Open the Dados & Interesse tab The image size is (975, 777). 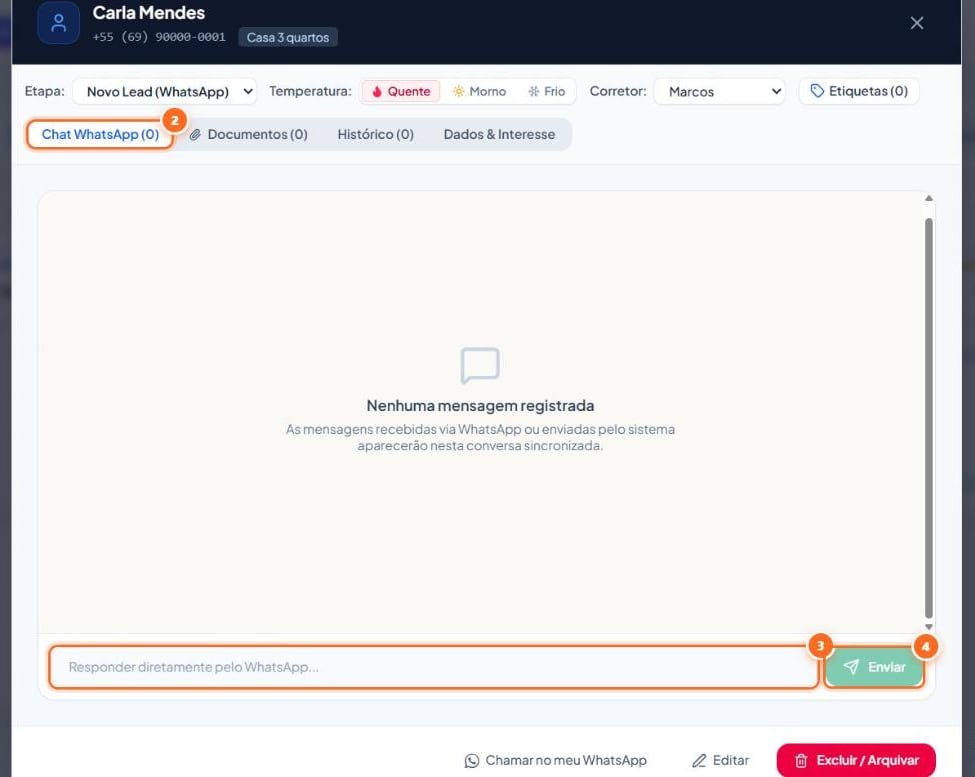[x=499, y=134]
